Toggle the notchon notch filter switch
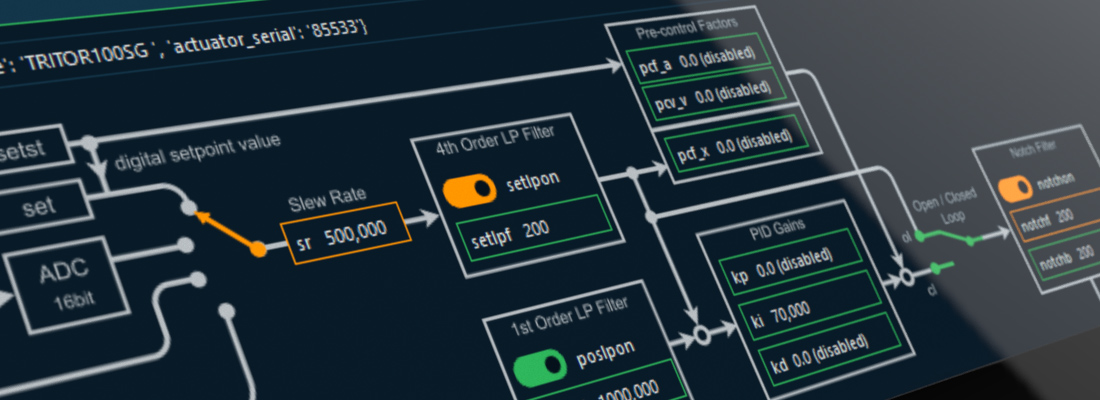This screenshot has height=400, width=1100. 1014,185
